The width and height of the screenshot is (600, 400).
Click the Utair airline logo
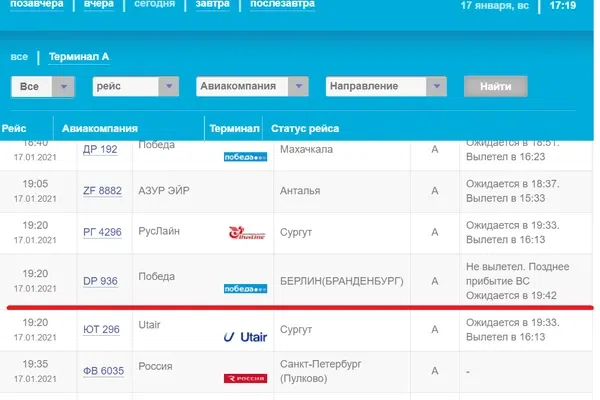coord(245,337)
